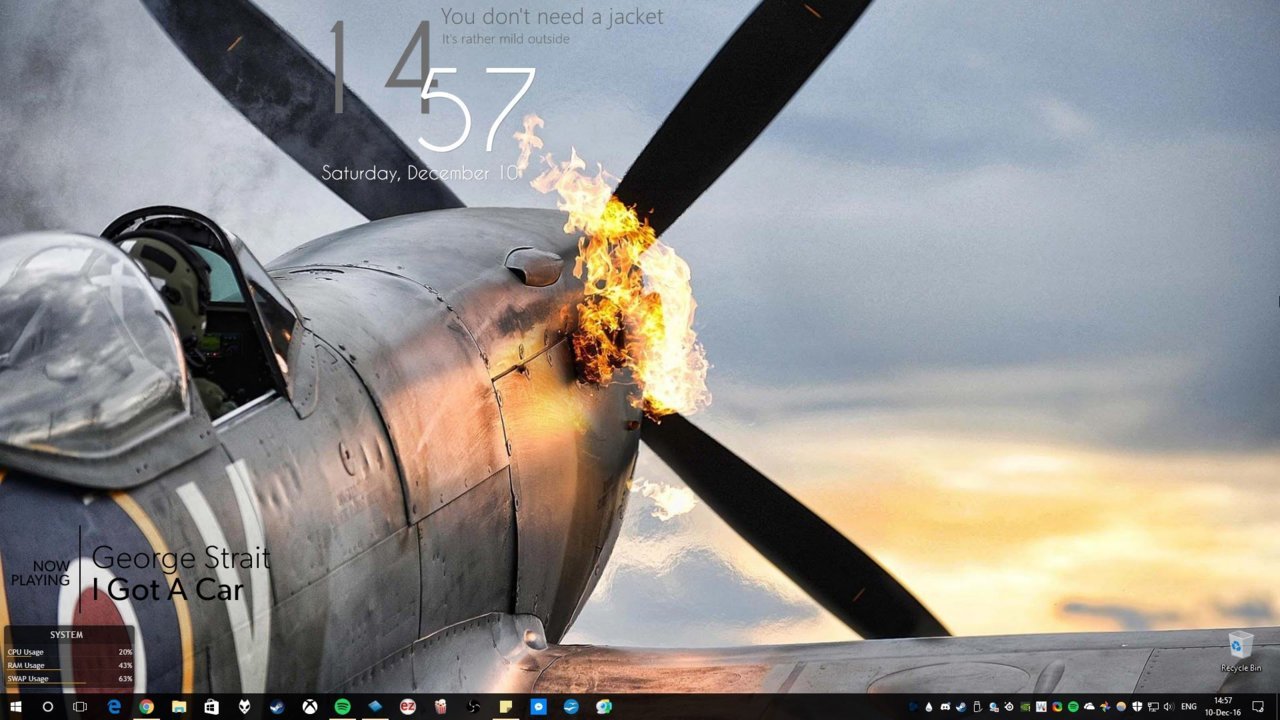Click the 'Saturday, December 10' date widget
Screen dimensions: 1280x720
[420, 173]
